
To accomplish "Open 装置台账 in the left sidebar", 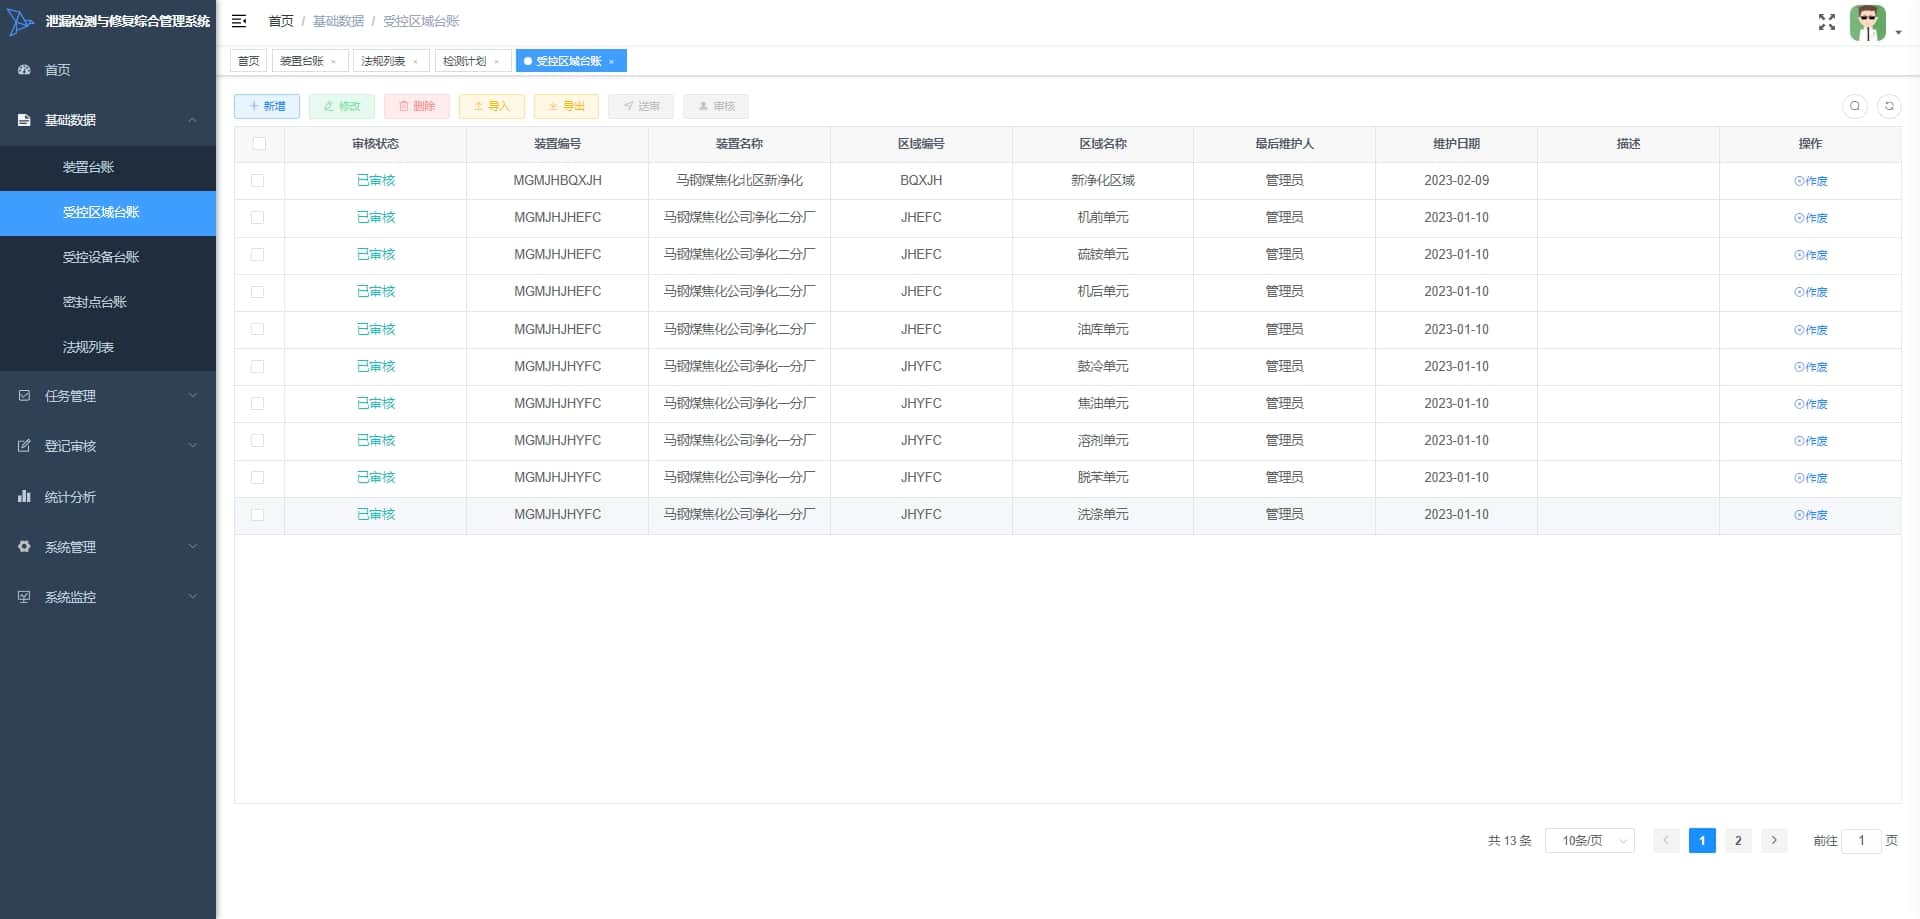I will [x=108, y=167].
